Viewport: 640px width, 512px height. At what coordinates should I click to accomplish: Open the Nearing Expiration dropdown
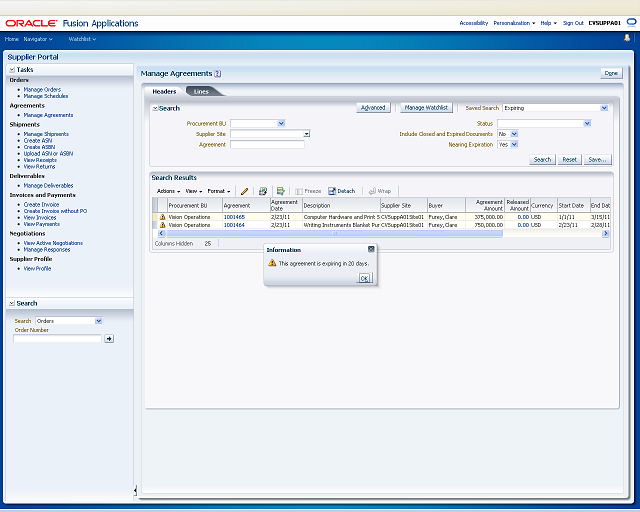pos(514,145)
